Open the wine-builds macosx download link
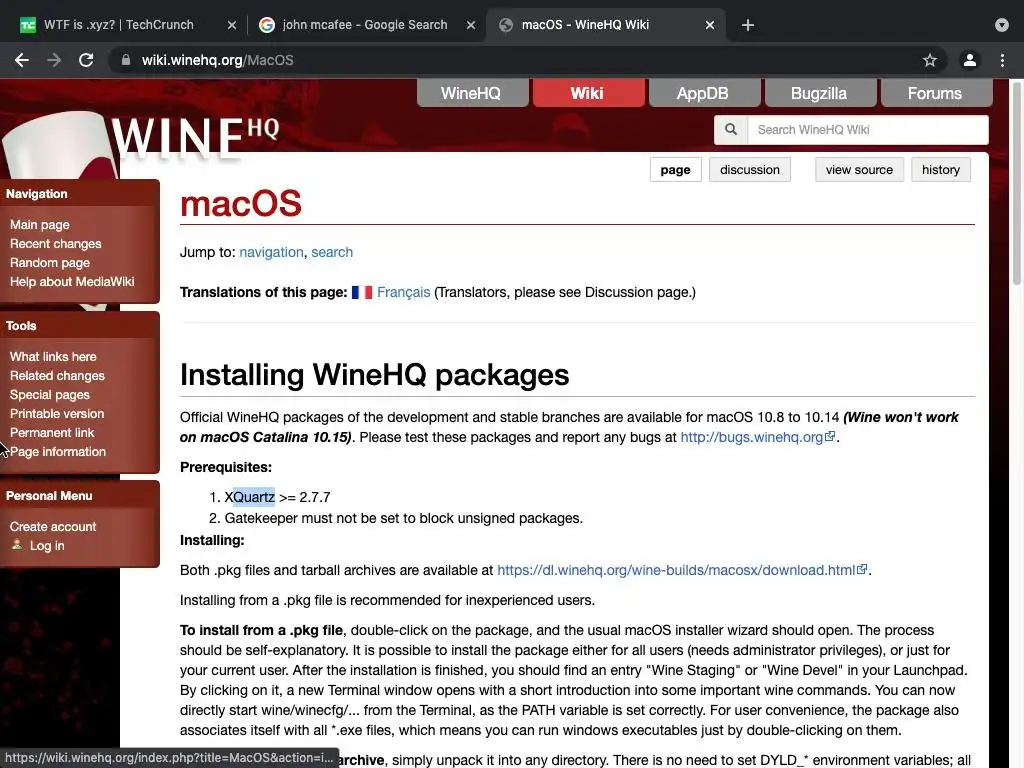Screen dimensions: 1024x768 tap(682, 570)
